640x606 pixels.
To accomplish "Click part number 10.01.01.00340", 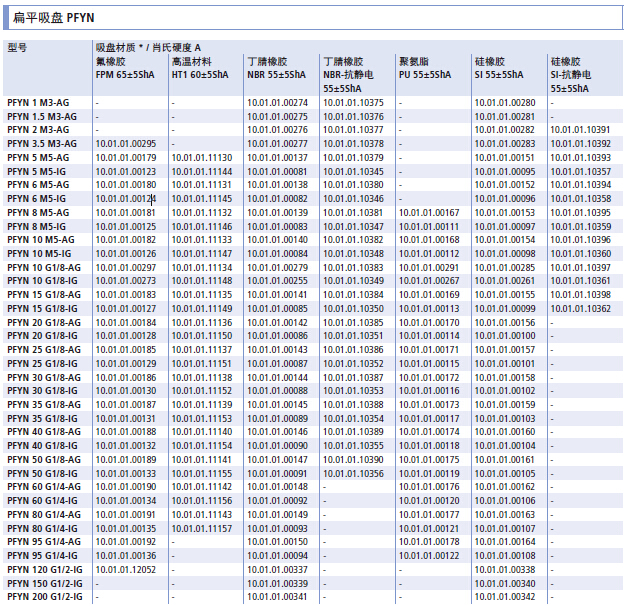I will [x=505, y=584].
